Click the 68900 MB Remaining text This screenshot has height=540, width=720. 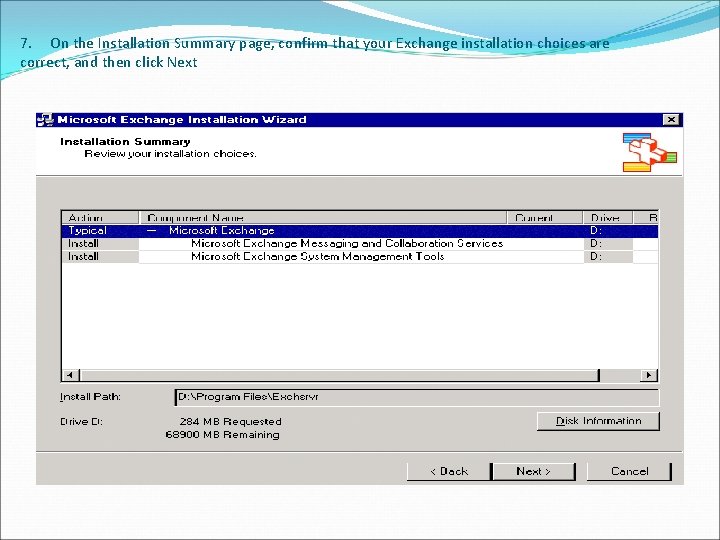pos(222,434)
